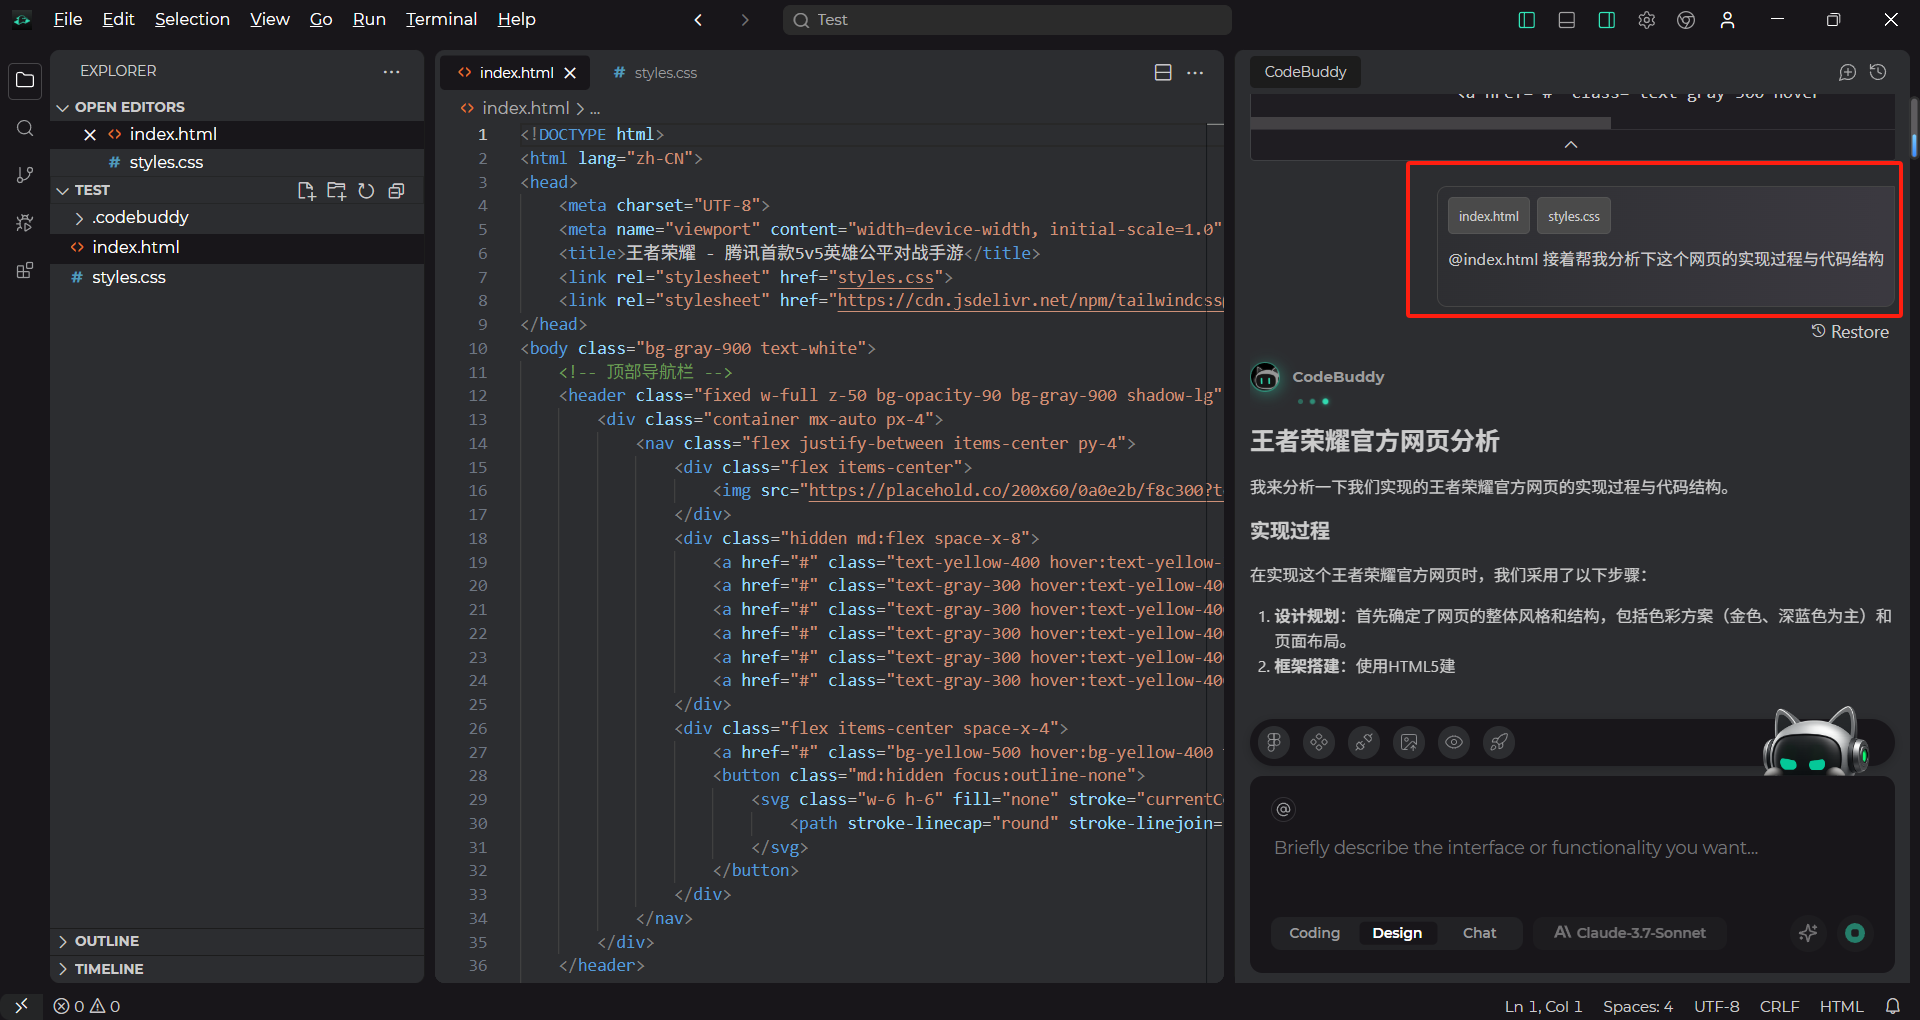This screenshot has width=1920, height=1020.
Task: Open the Search view in activity bar
Action: coord(25,128)
